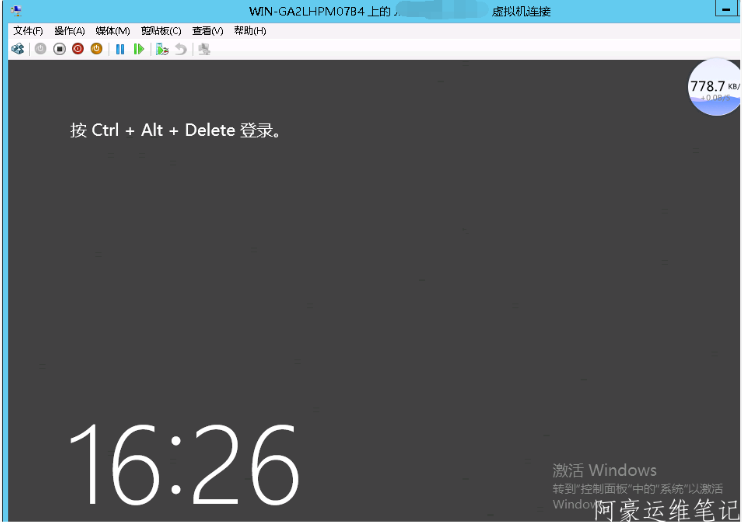Click the grayed-out Start VM icon
This screenshot has height=522, width=742.
point(40,48)
